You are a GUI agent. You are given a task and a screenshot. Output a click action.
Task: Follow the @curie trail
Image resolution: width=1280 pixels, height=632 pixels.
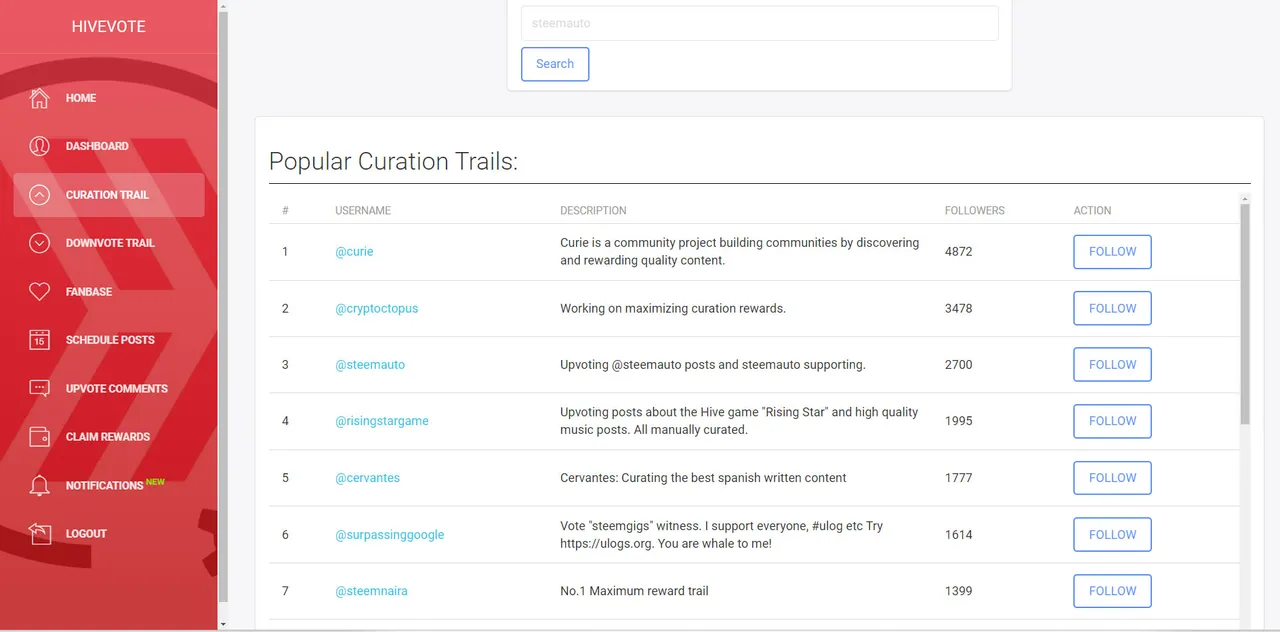tap(1112, 252)
